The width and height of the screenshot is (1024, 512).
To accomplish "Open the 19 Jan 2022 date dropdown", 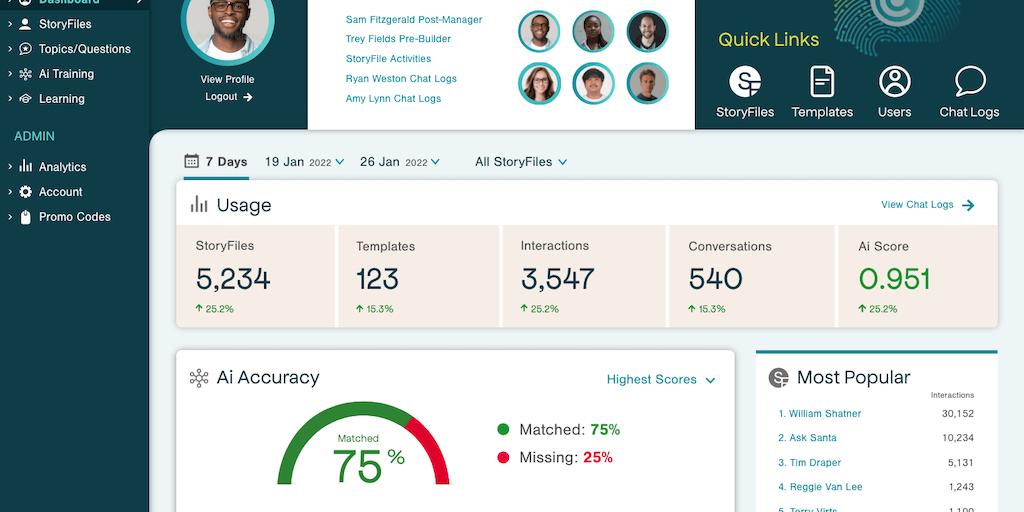I will [304, 162].
